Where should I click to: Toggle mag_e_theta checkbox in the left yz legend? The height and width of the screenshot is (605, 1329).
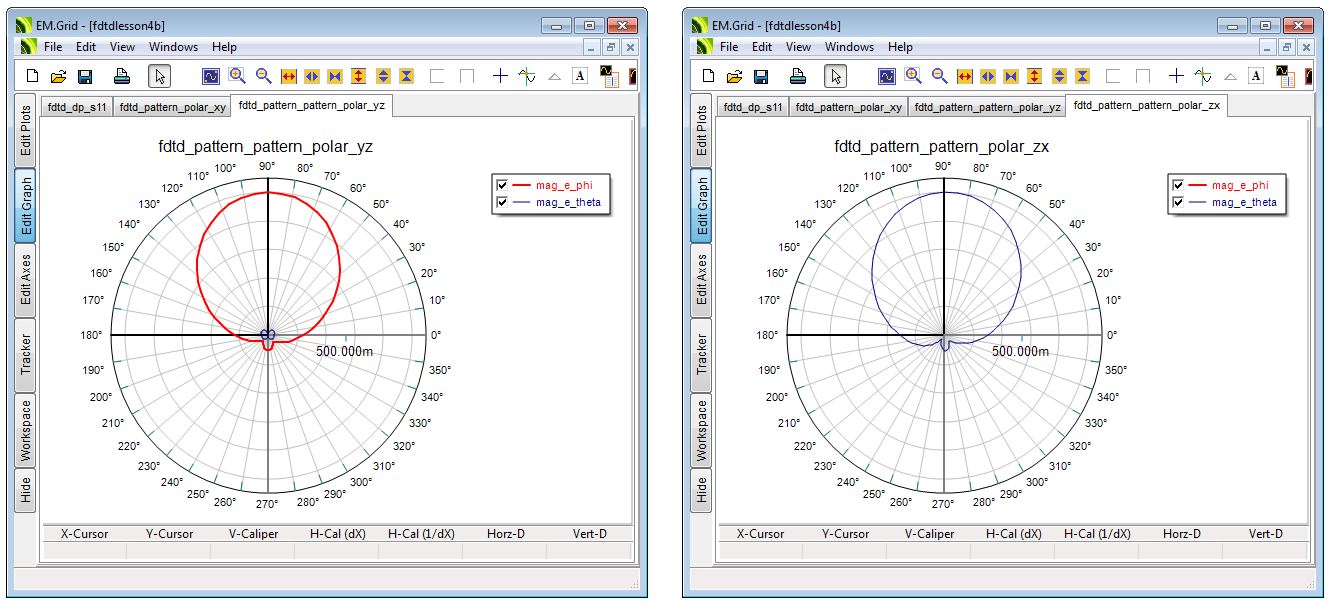[503, 203]
